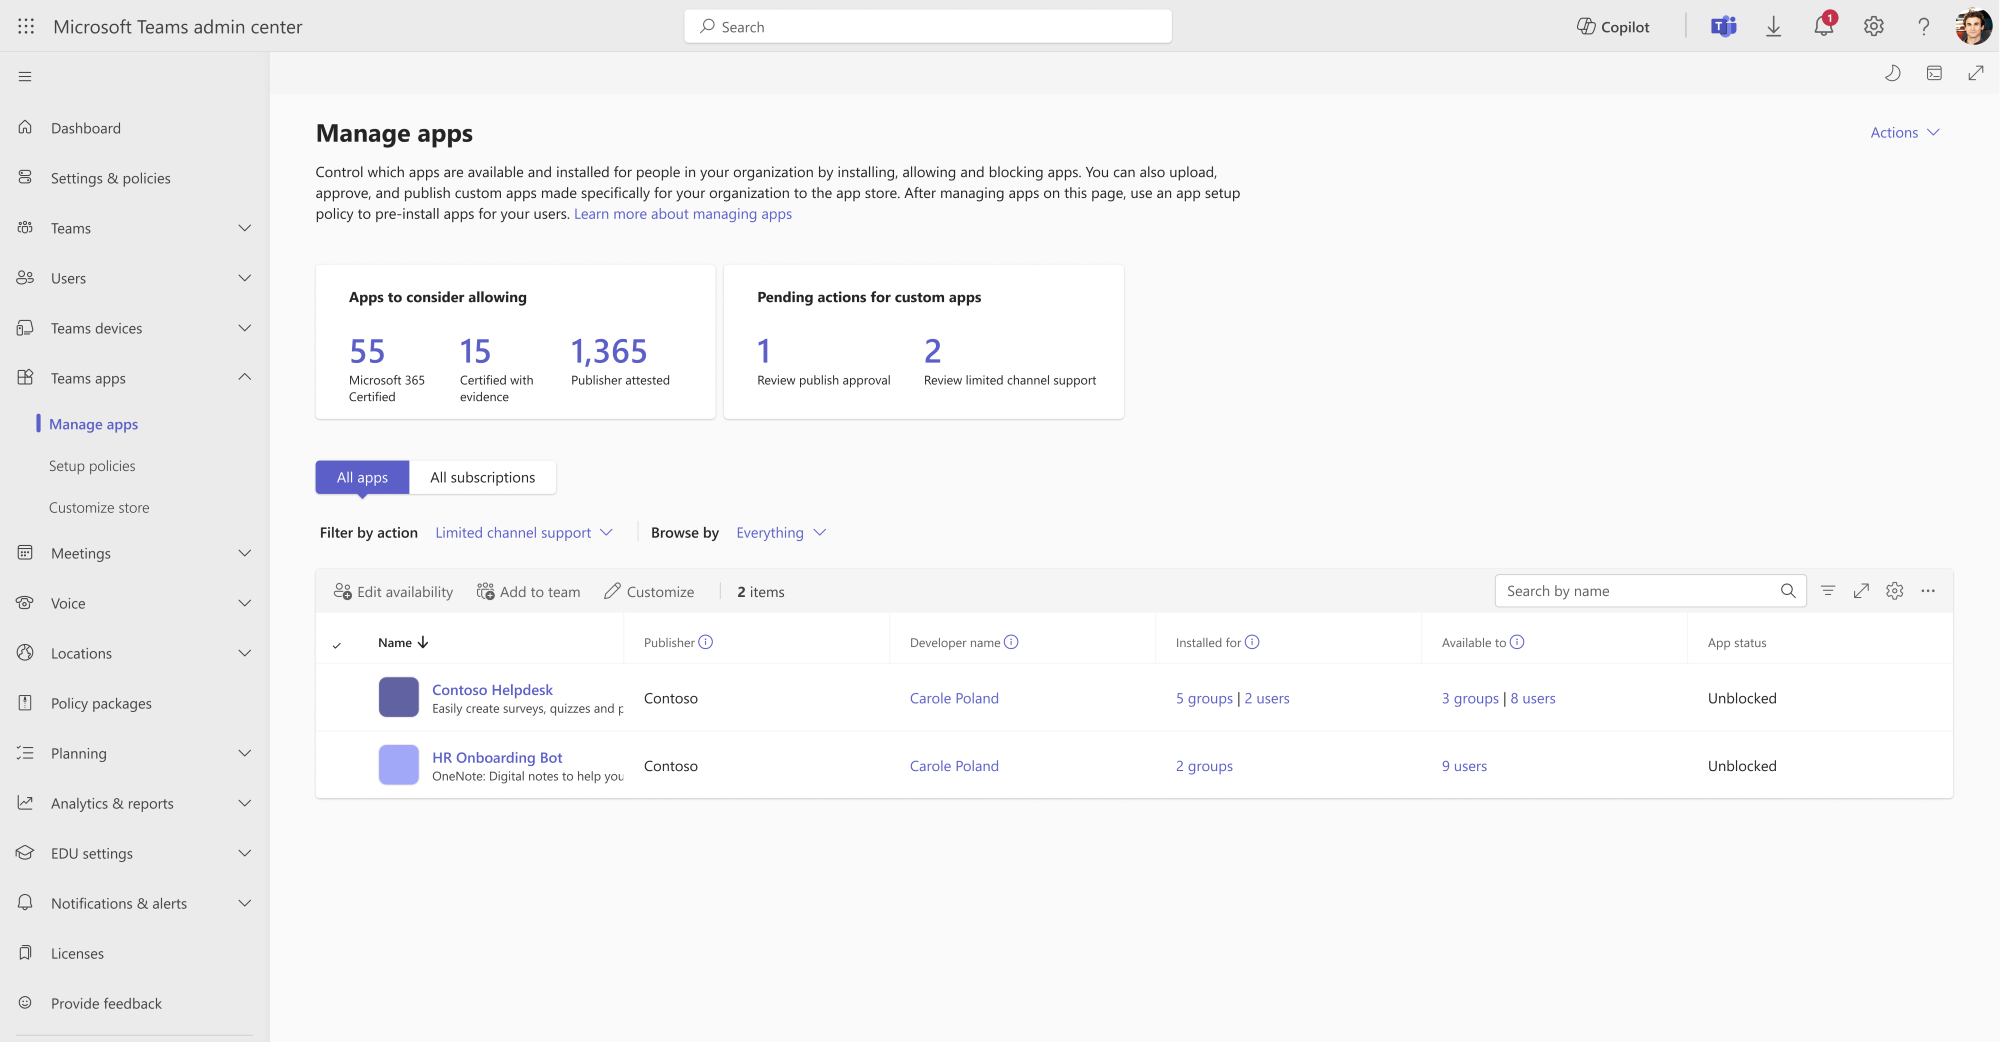2000x1042 pixels.
Task: Click the expand page icon under the avatar
Action: point(1975,73)
